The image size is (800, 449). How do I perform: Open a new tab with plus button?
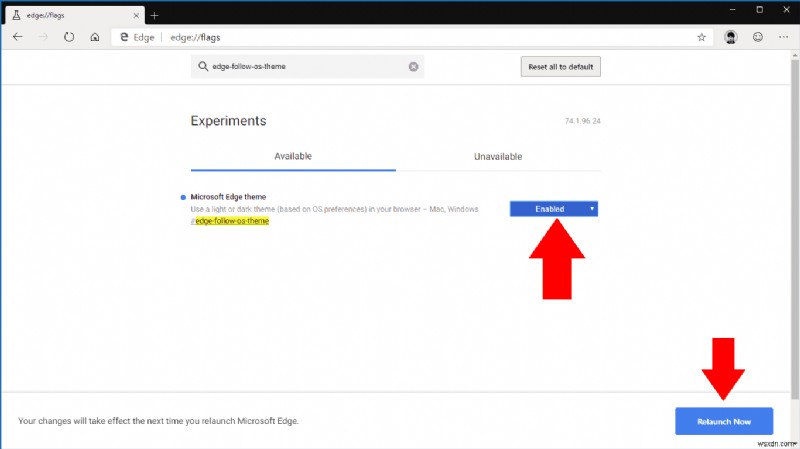pyautogui.click(x=155, y=15)
